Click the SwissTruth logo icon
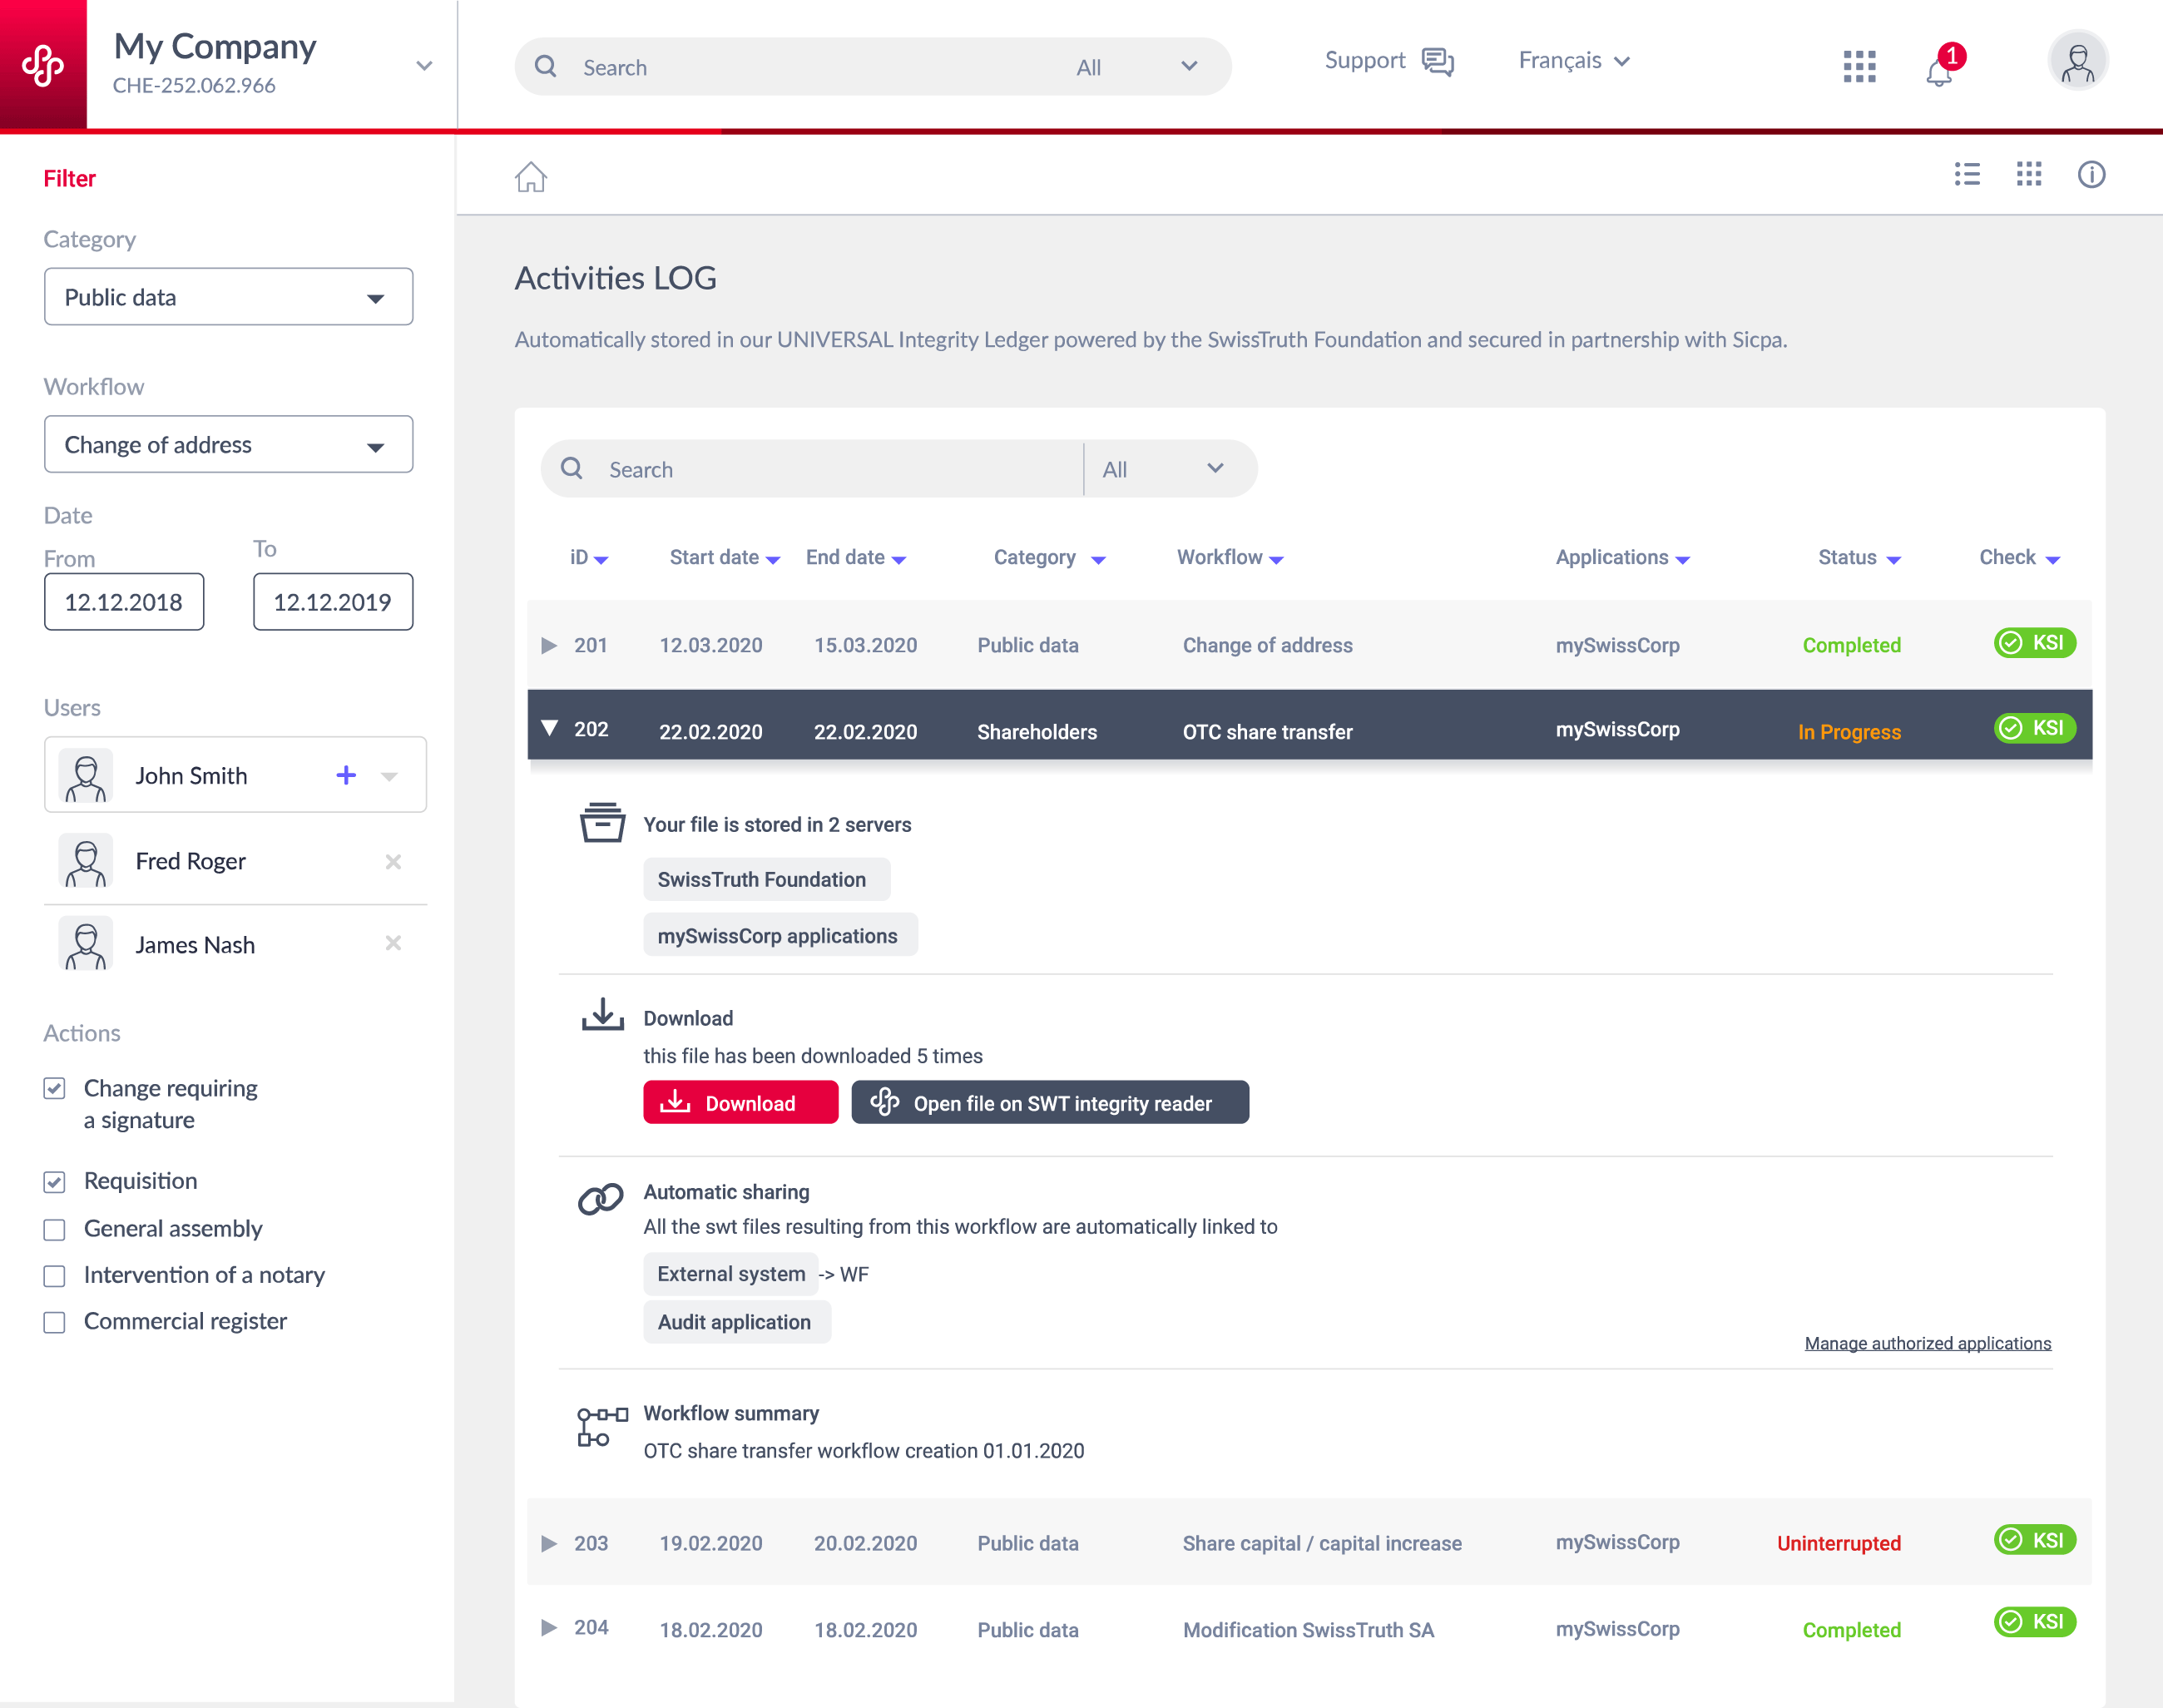The image size is (2163, 1708). (x=43, y=65)
